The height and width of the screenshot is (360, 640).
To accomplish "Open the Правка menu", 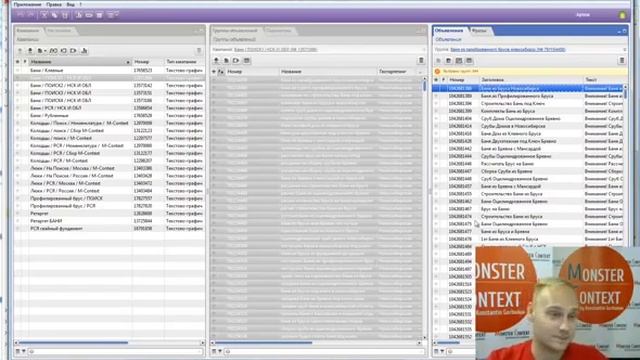I will coord(53,4).
